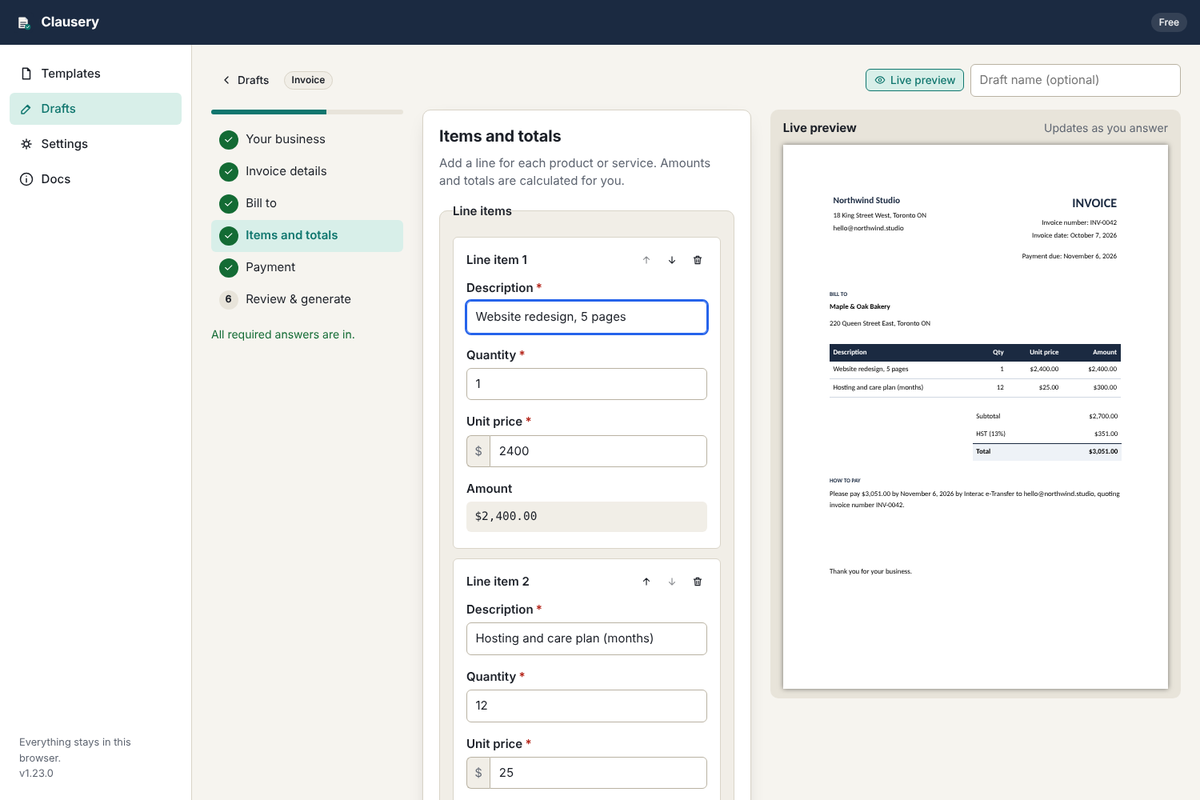Go to Invoice details step
This screenshot has height=800, width=1200.
click(307, 171)
